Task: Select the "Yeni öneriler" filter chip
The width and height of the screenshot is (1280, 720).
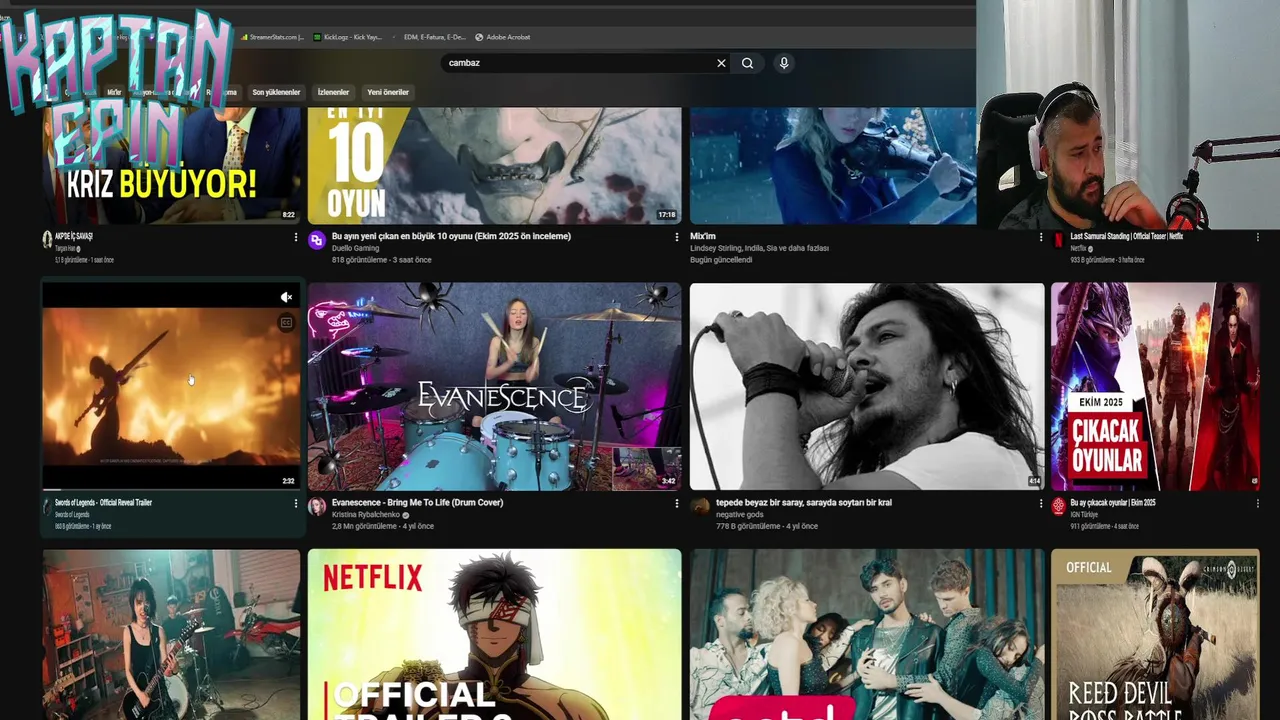Action: click(388, 92)
